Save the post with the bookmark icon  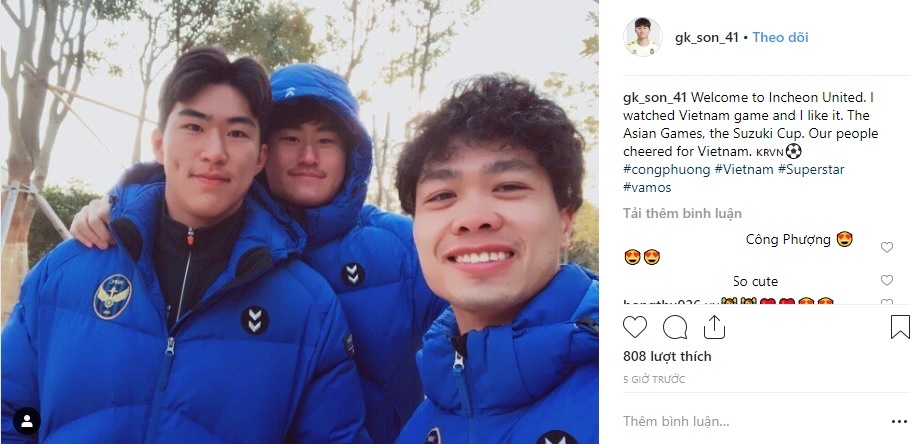pyautogui.click(x=900, y=327)
